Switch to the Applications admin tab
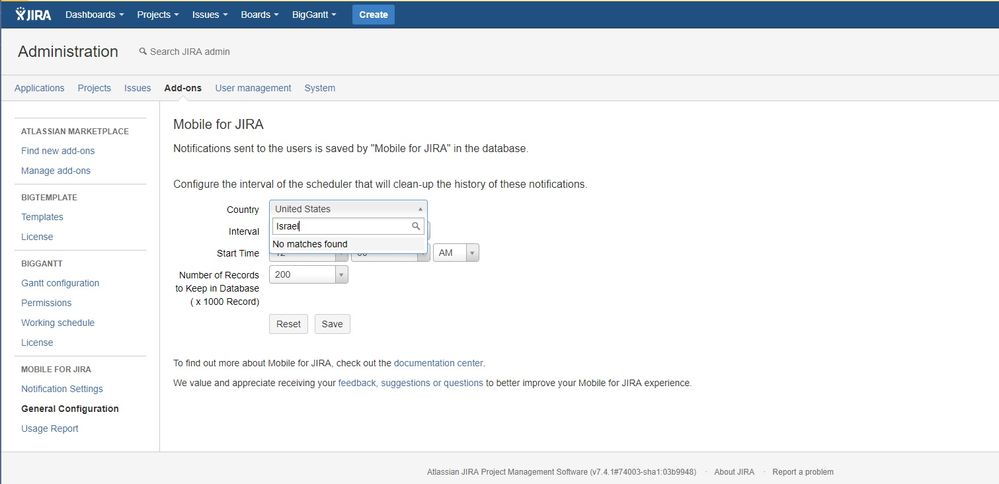The height and width of the screenshot is (484, 999). [x=40, y=88]
